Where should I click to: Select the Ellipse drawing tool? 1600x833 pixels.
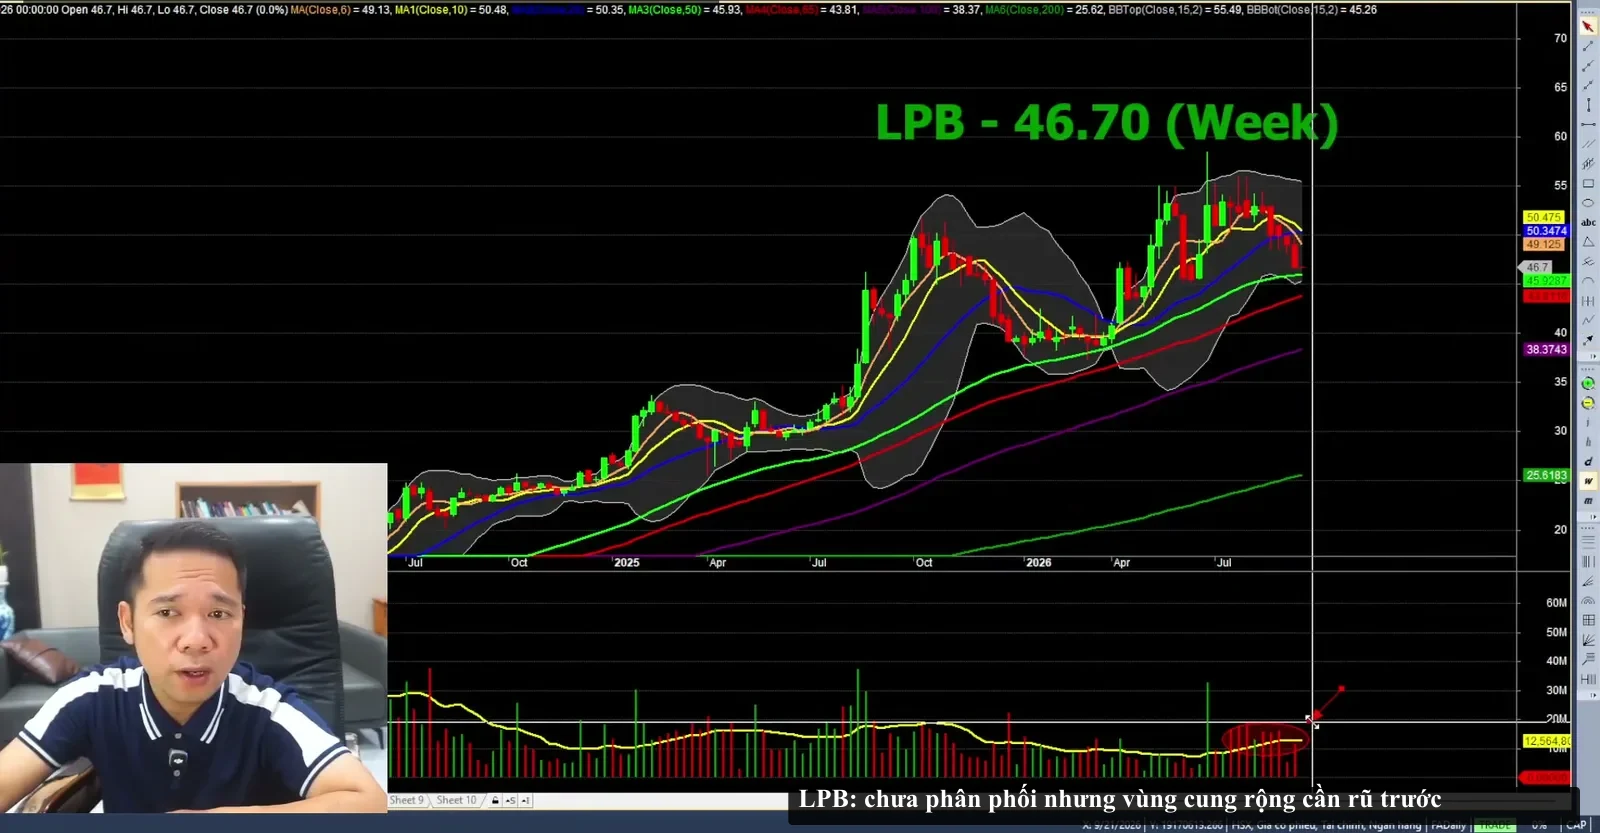(1588, 203)
